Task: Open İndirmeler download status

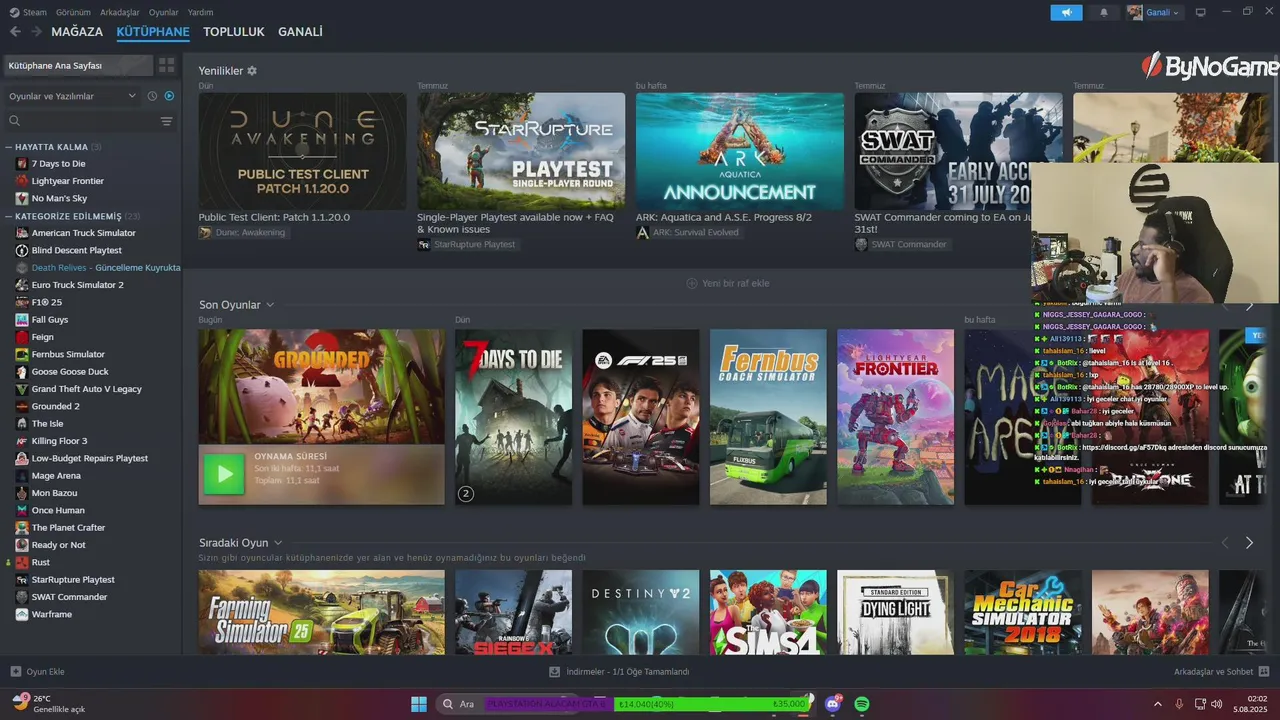Action: click(x=620, y=672)
